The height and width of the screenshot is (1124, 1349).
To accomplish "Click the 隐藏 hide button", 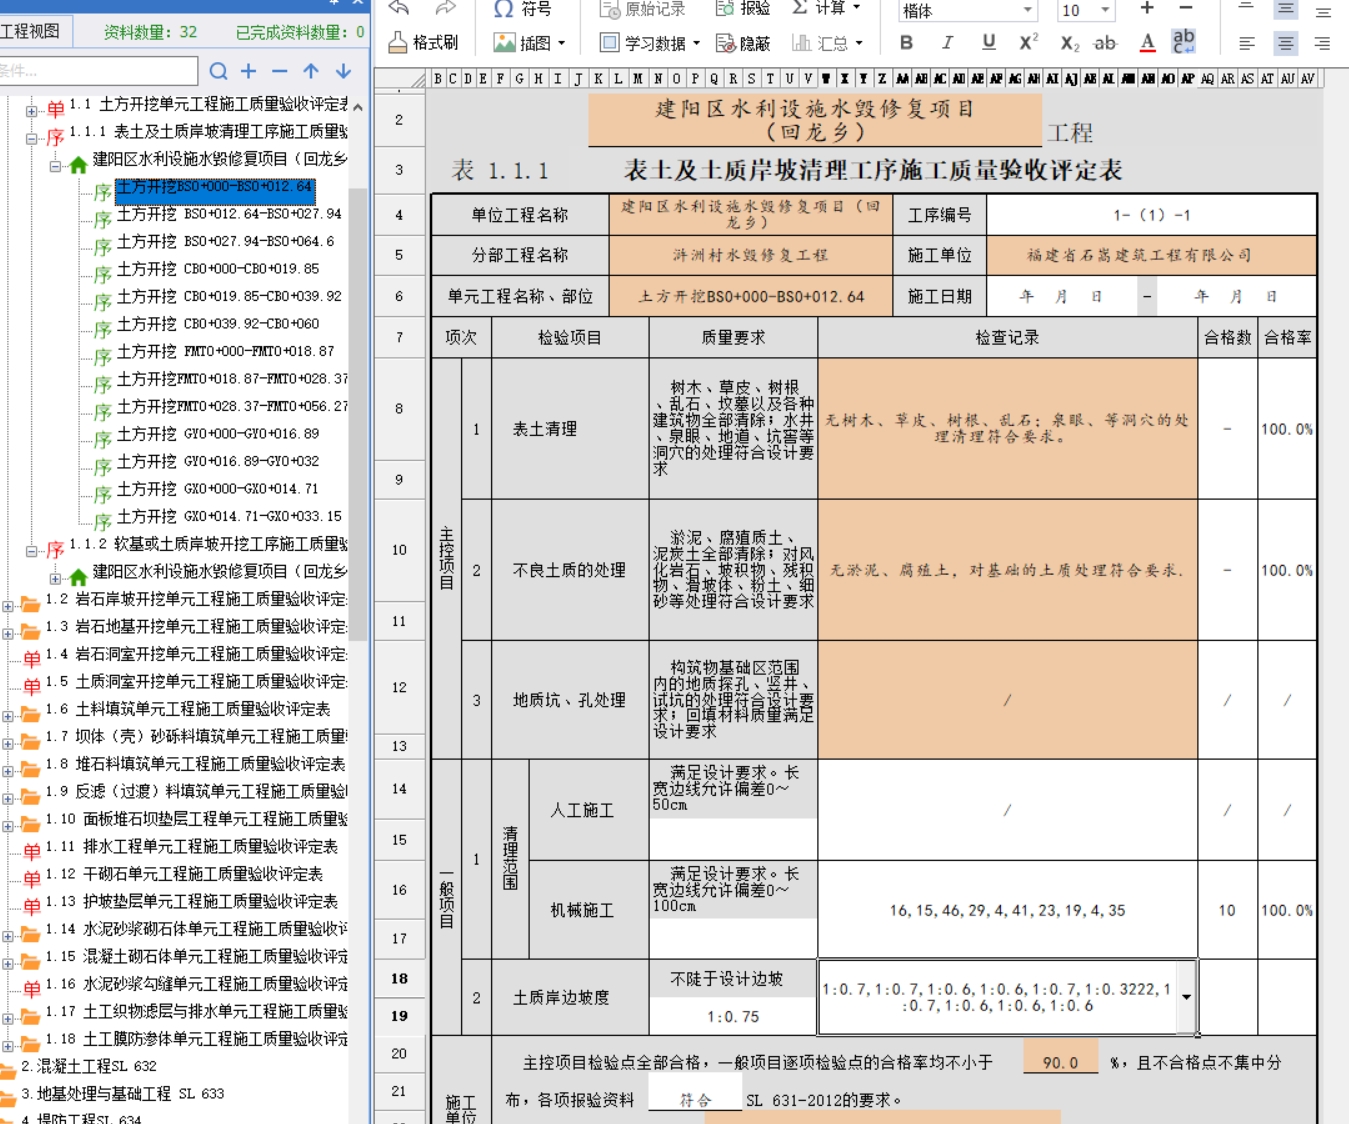I will (x=744, y=43).
